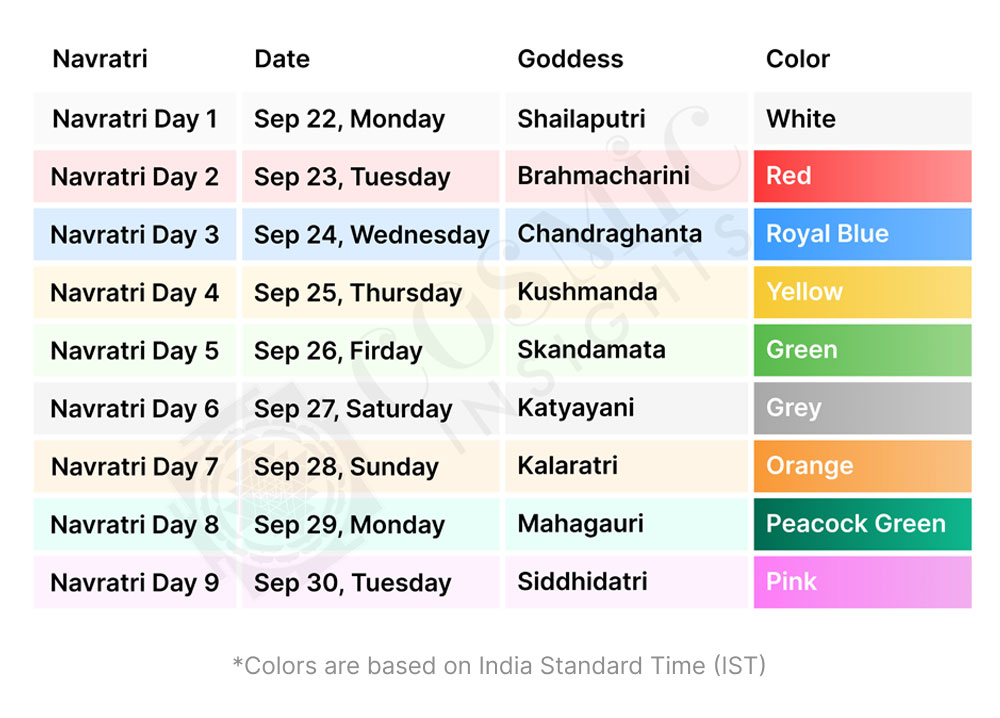The image size is (1000, 718).
Task: Pick the Green color swatch
Action: click(x=862, y=350)
